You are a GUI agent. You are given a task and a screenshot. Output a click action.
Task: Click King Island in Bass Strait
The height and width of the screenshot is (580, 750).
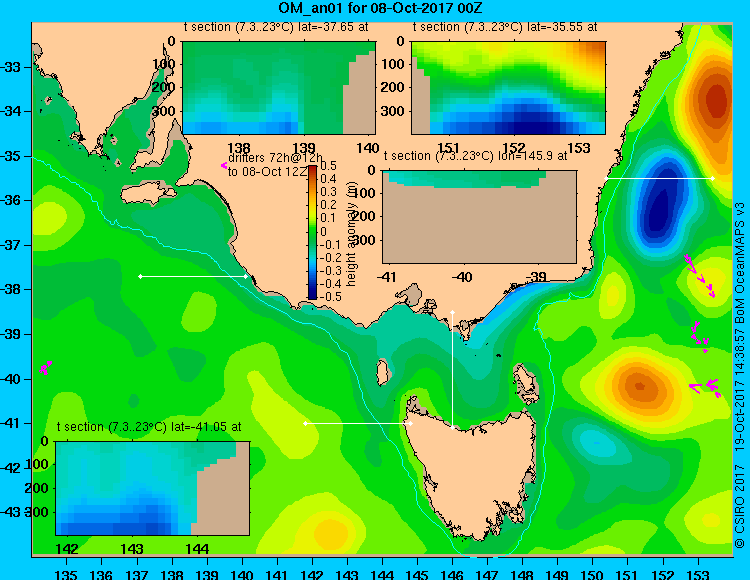pyautogui.click(x=382, y=373)
